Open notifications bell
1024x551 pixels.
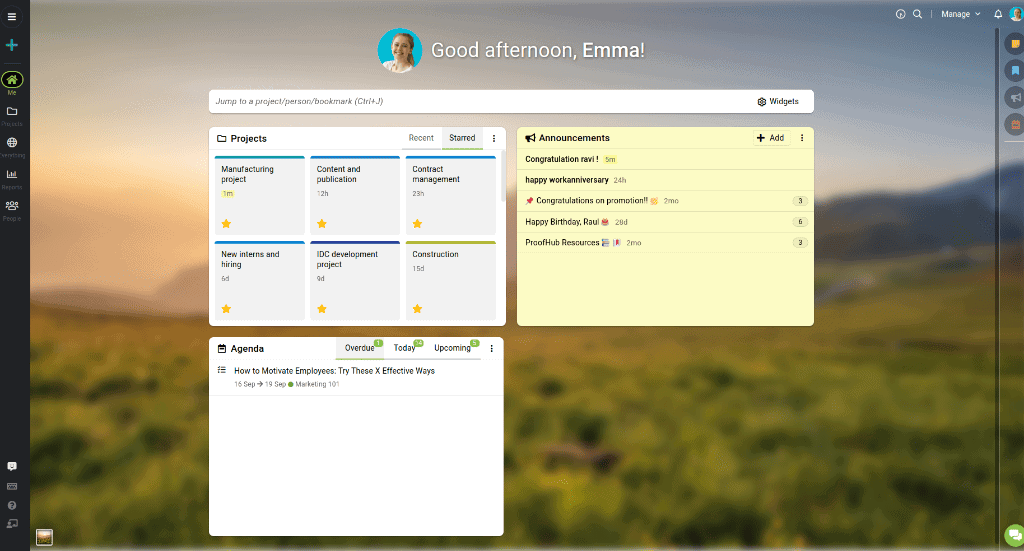998,14
